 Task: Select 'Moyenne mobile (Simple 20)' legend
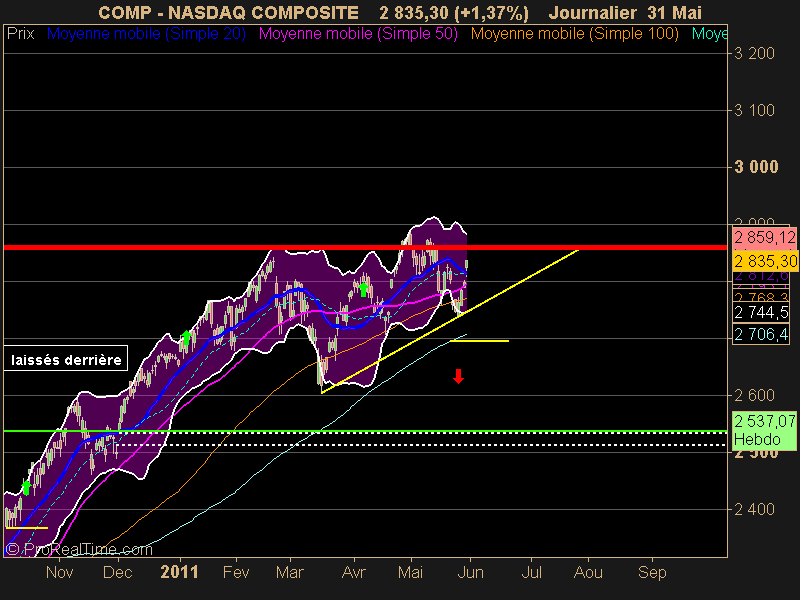(146, 34)
